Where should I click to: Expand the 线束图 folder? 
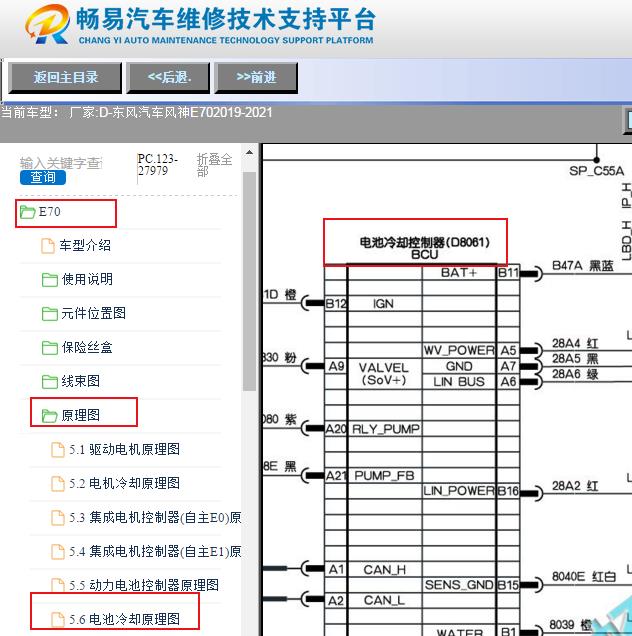[x=80, y=381]
